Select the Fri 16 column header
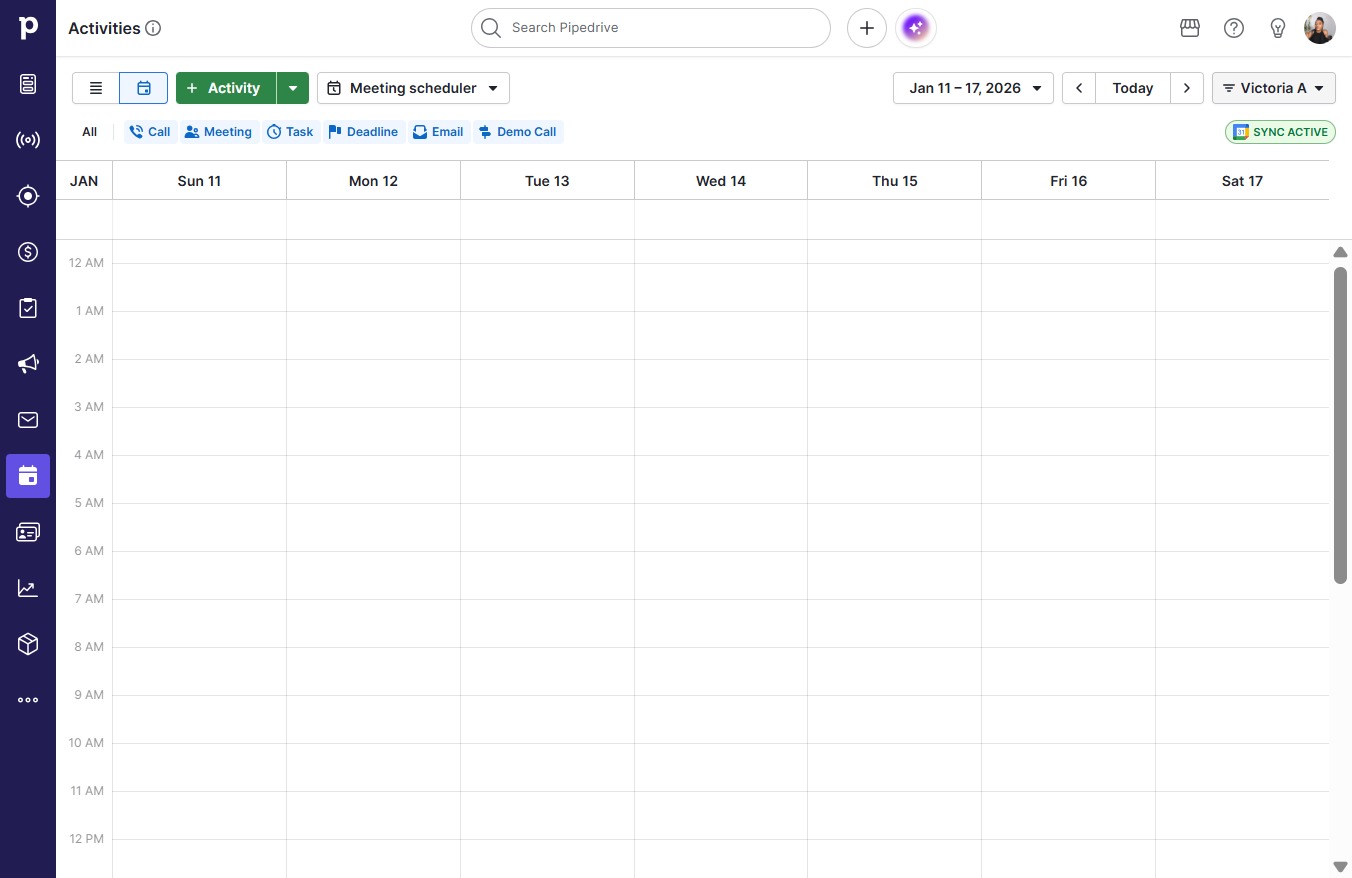1352x878 pixels. pos(1068,181)
